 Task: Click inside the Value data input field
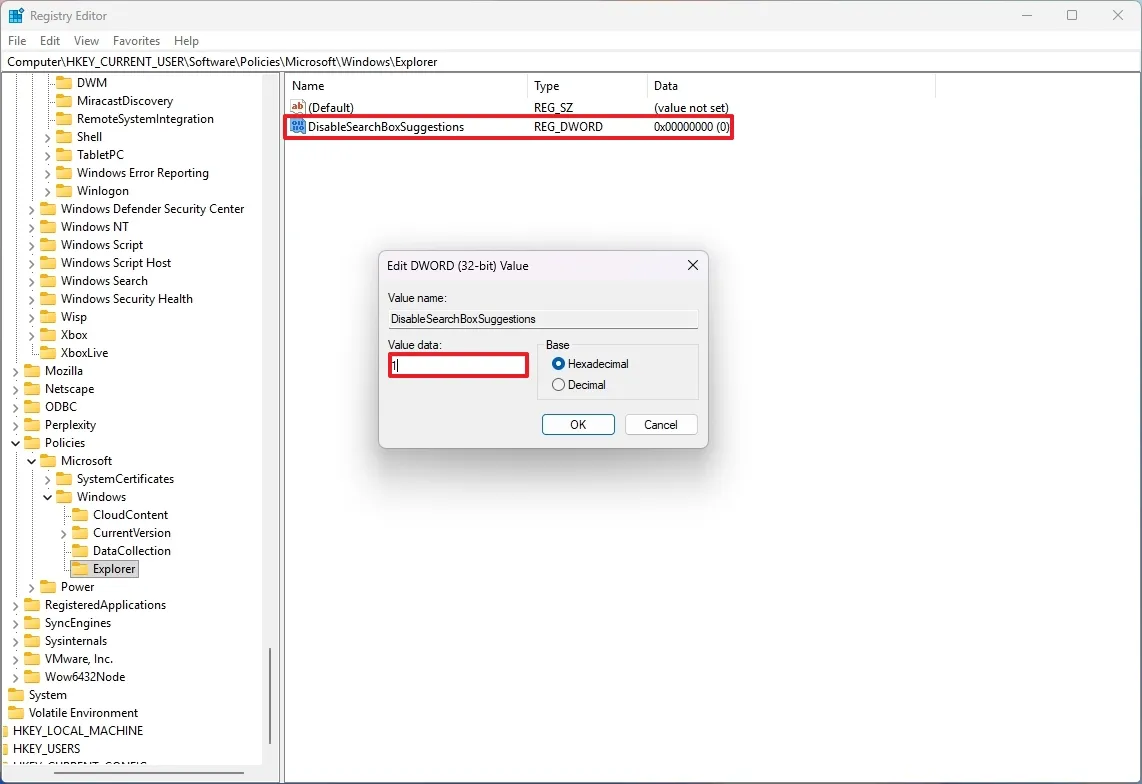pos(457,365)
